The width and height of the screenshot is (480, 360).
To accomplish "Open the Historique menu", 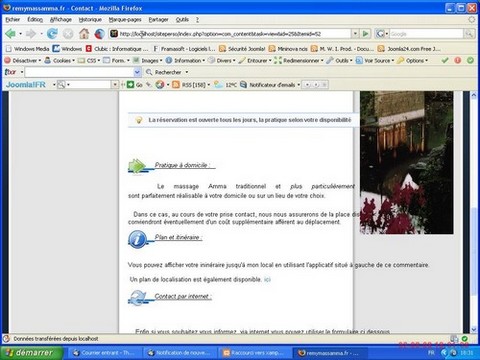I will pyautogui.click(x=90, y=20).
